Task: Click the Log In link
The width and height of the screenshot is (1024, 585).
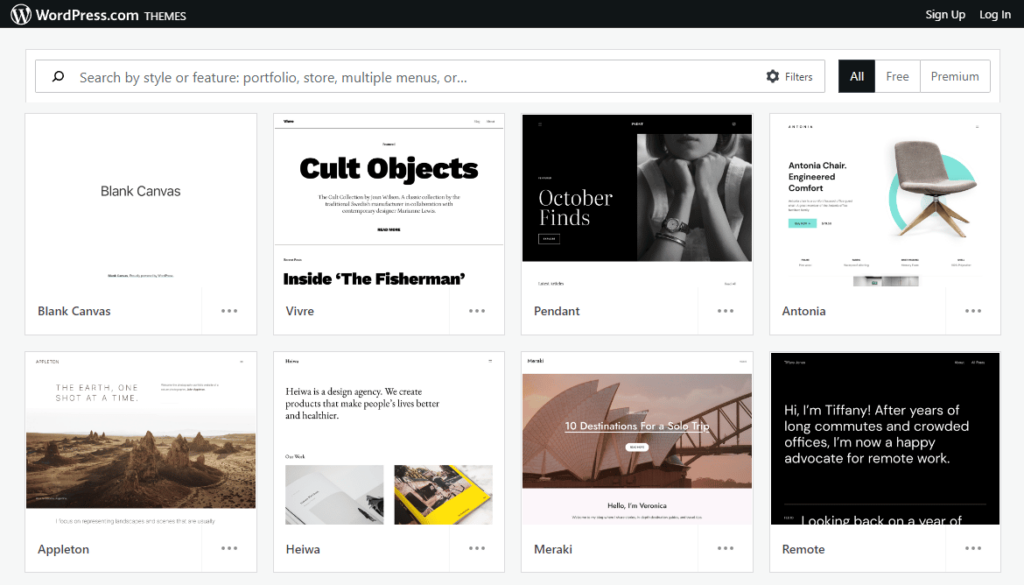Action: coord(995,14)
